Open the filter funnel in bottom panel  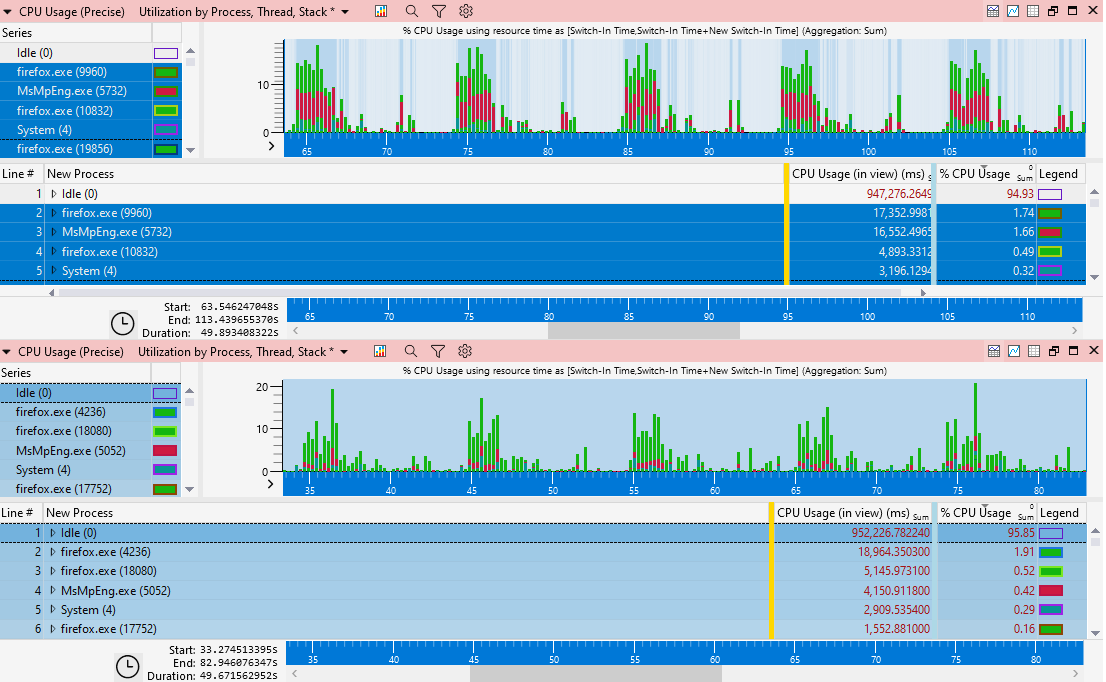pyautogui.click(x=438, y=351)
